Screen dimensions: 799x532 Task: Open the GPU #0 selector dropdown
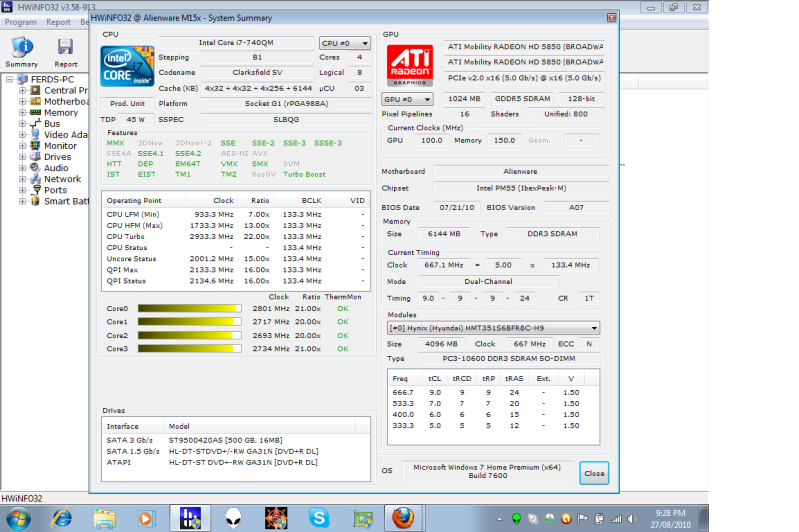click(407, 99)
